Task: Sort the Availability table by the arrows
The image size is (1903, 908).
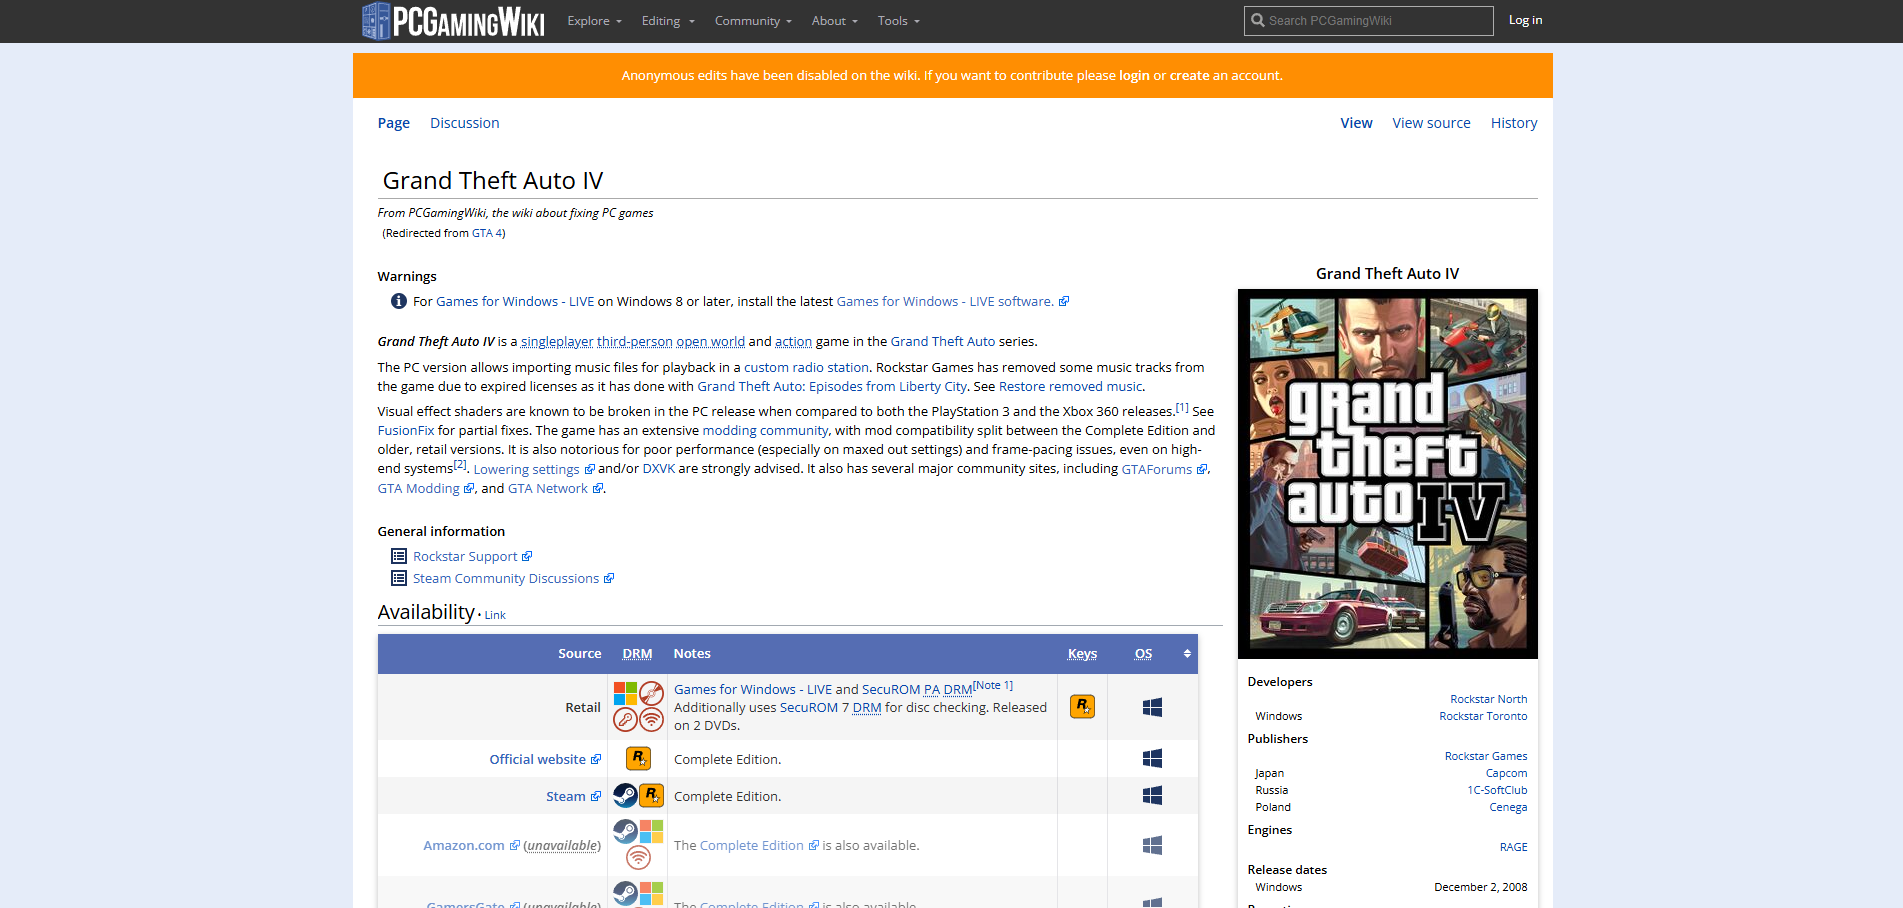Action: click(1187, 654)
